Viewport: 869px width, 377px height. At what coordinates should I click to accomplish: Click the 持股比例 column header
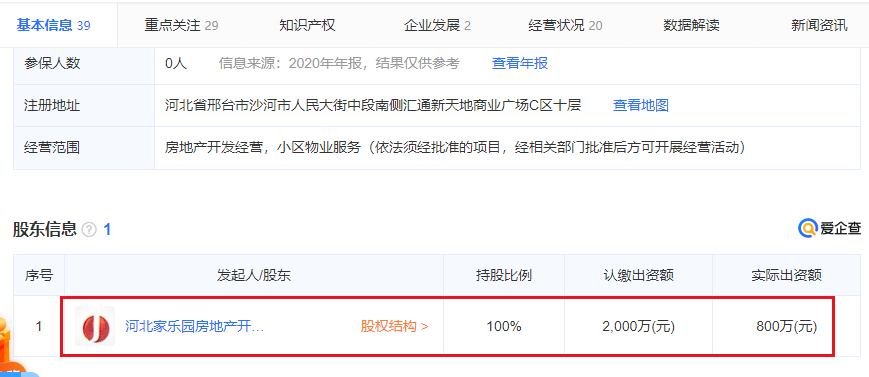pyautogui.click(x=504, y=276)
